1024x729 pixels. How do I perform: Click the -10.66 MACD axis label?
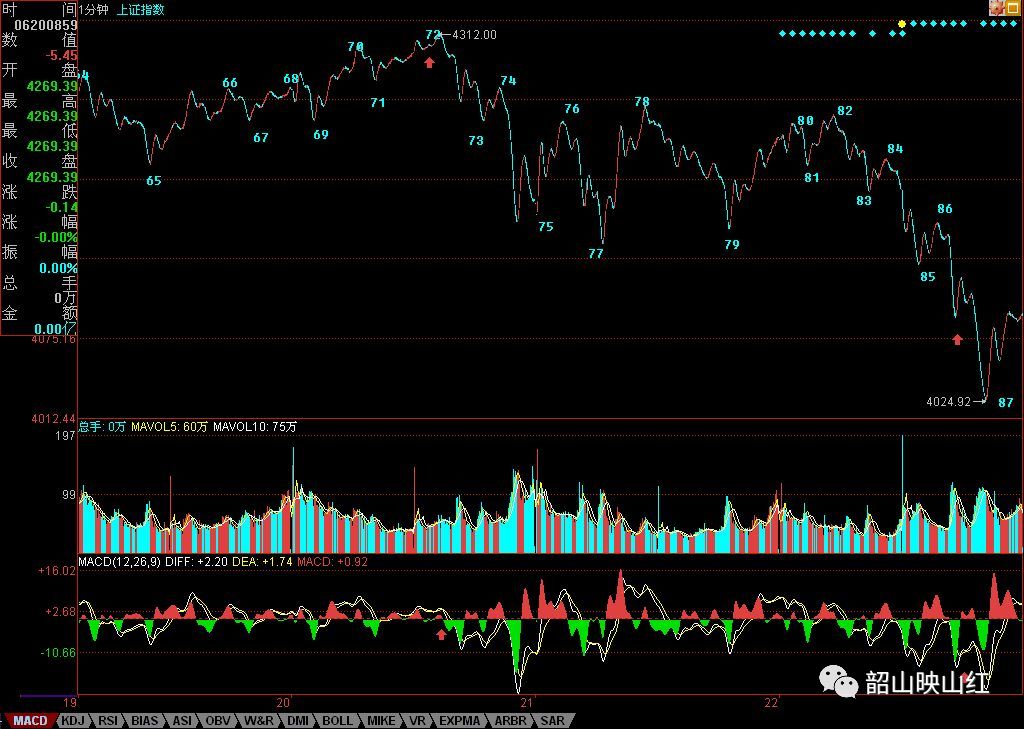coord(58,652)
